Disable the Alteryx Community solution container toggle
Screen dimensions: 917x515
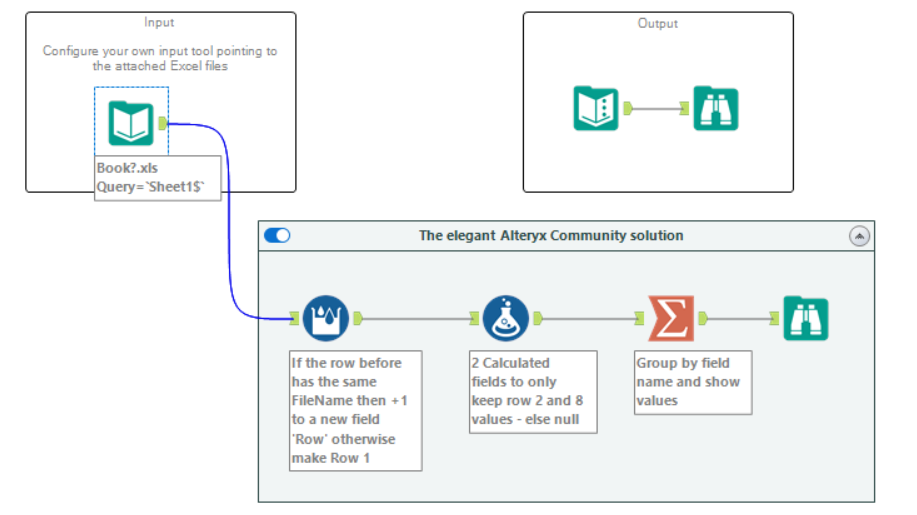[x=277, y=236]
